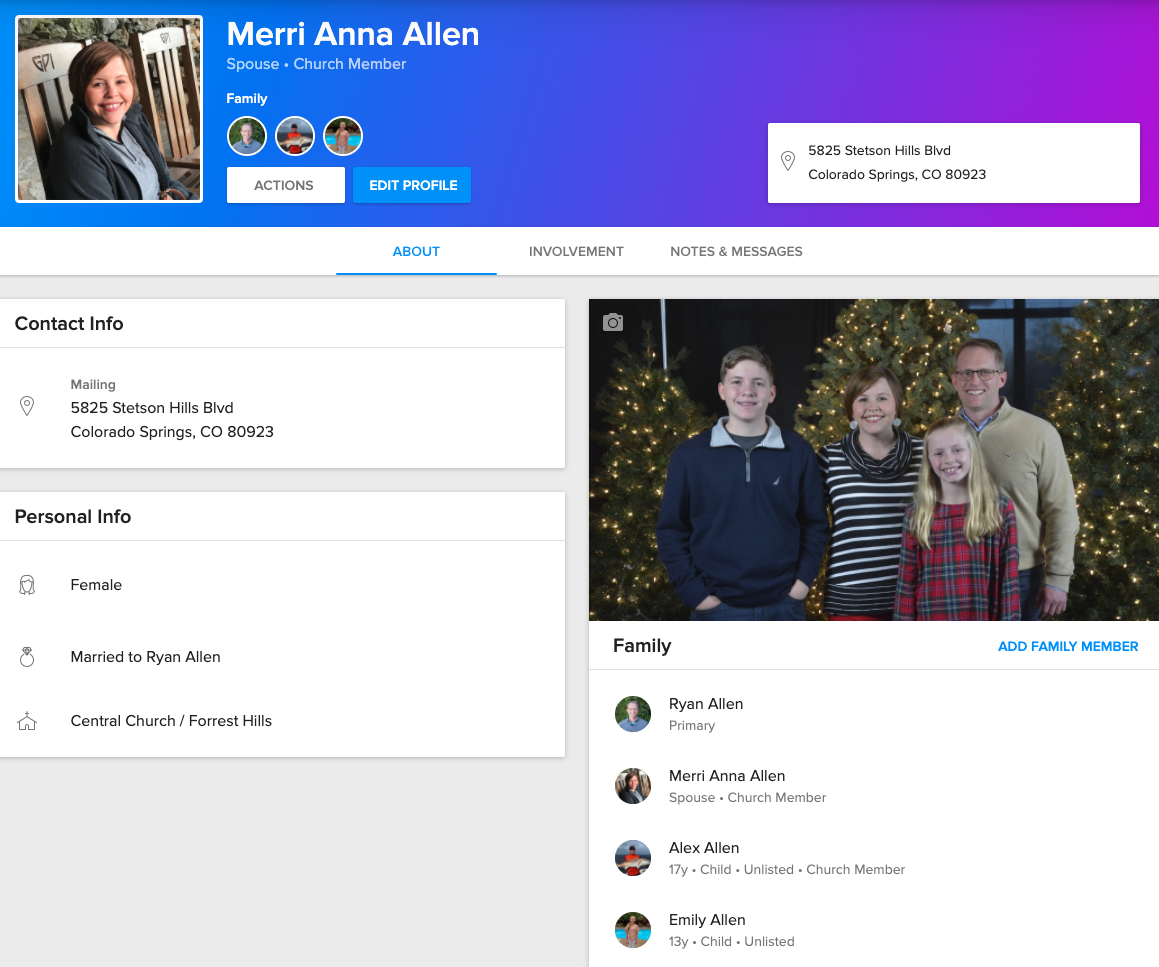Click the gender icon beside Female

pyautogui.click(x=27, y=585)
